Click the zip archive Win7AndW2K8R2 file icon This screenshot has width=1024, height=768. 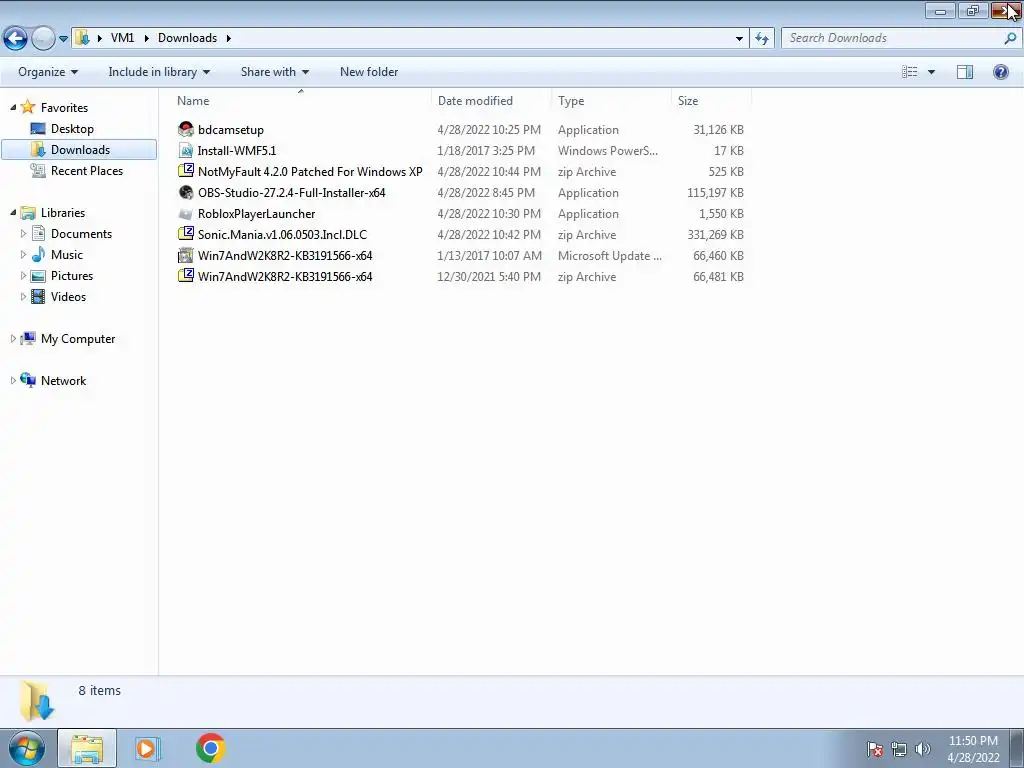186,276
